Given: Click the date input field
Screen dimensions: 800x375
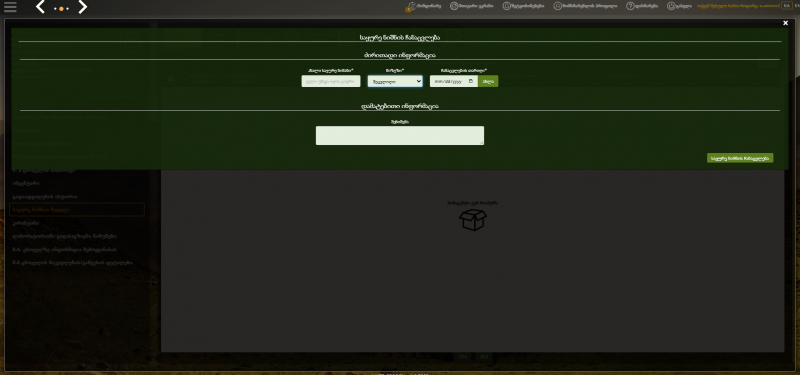Looking at the screenshot, I should (454, 81).
